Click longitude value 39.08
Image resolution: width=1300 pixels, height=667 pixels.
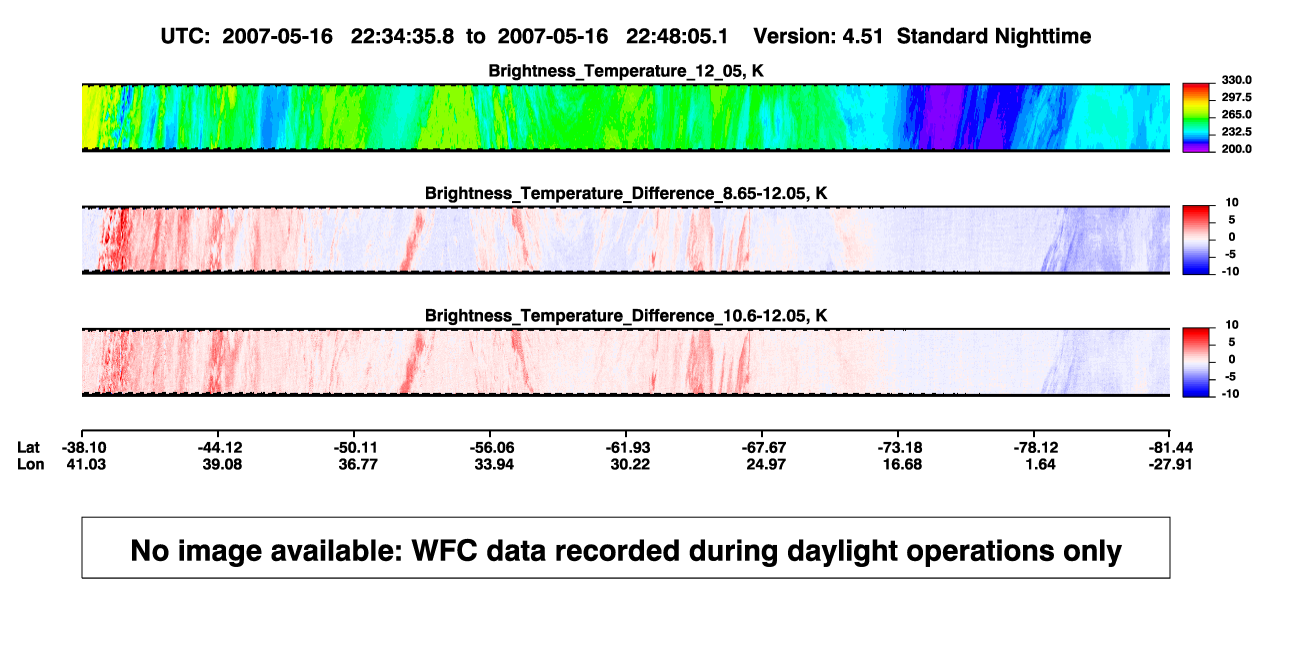[x=220, y=464]
